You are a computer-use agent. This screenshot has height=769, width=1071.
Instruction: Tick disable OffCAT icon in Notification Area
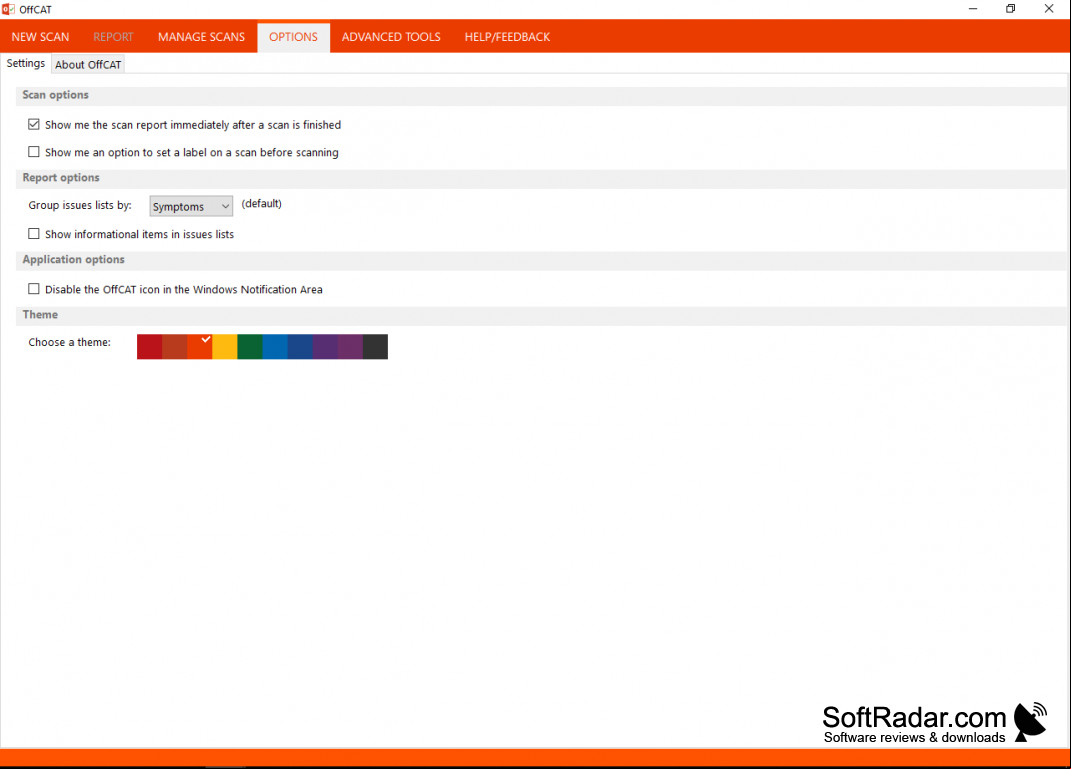point(33,289)
